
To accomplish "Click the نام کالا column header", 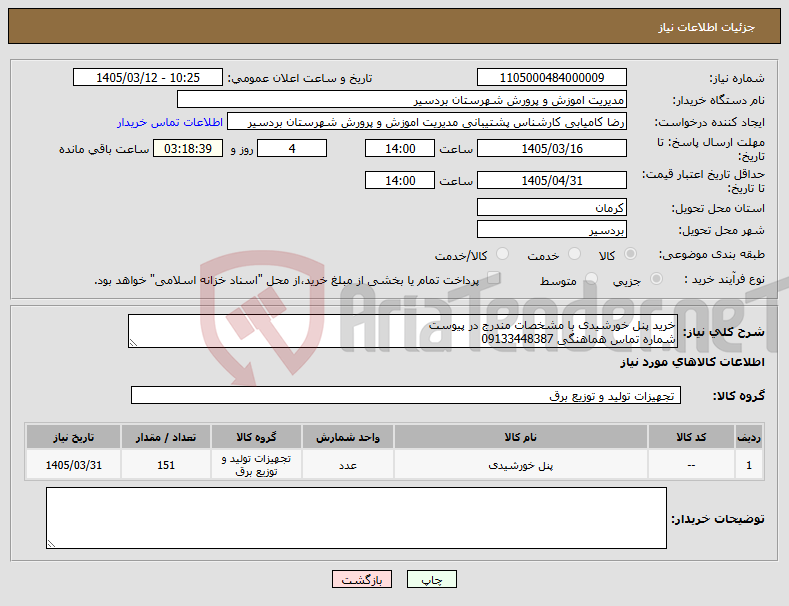I will point(520,437).
